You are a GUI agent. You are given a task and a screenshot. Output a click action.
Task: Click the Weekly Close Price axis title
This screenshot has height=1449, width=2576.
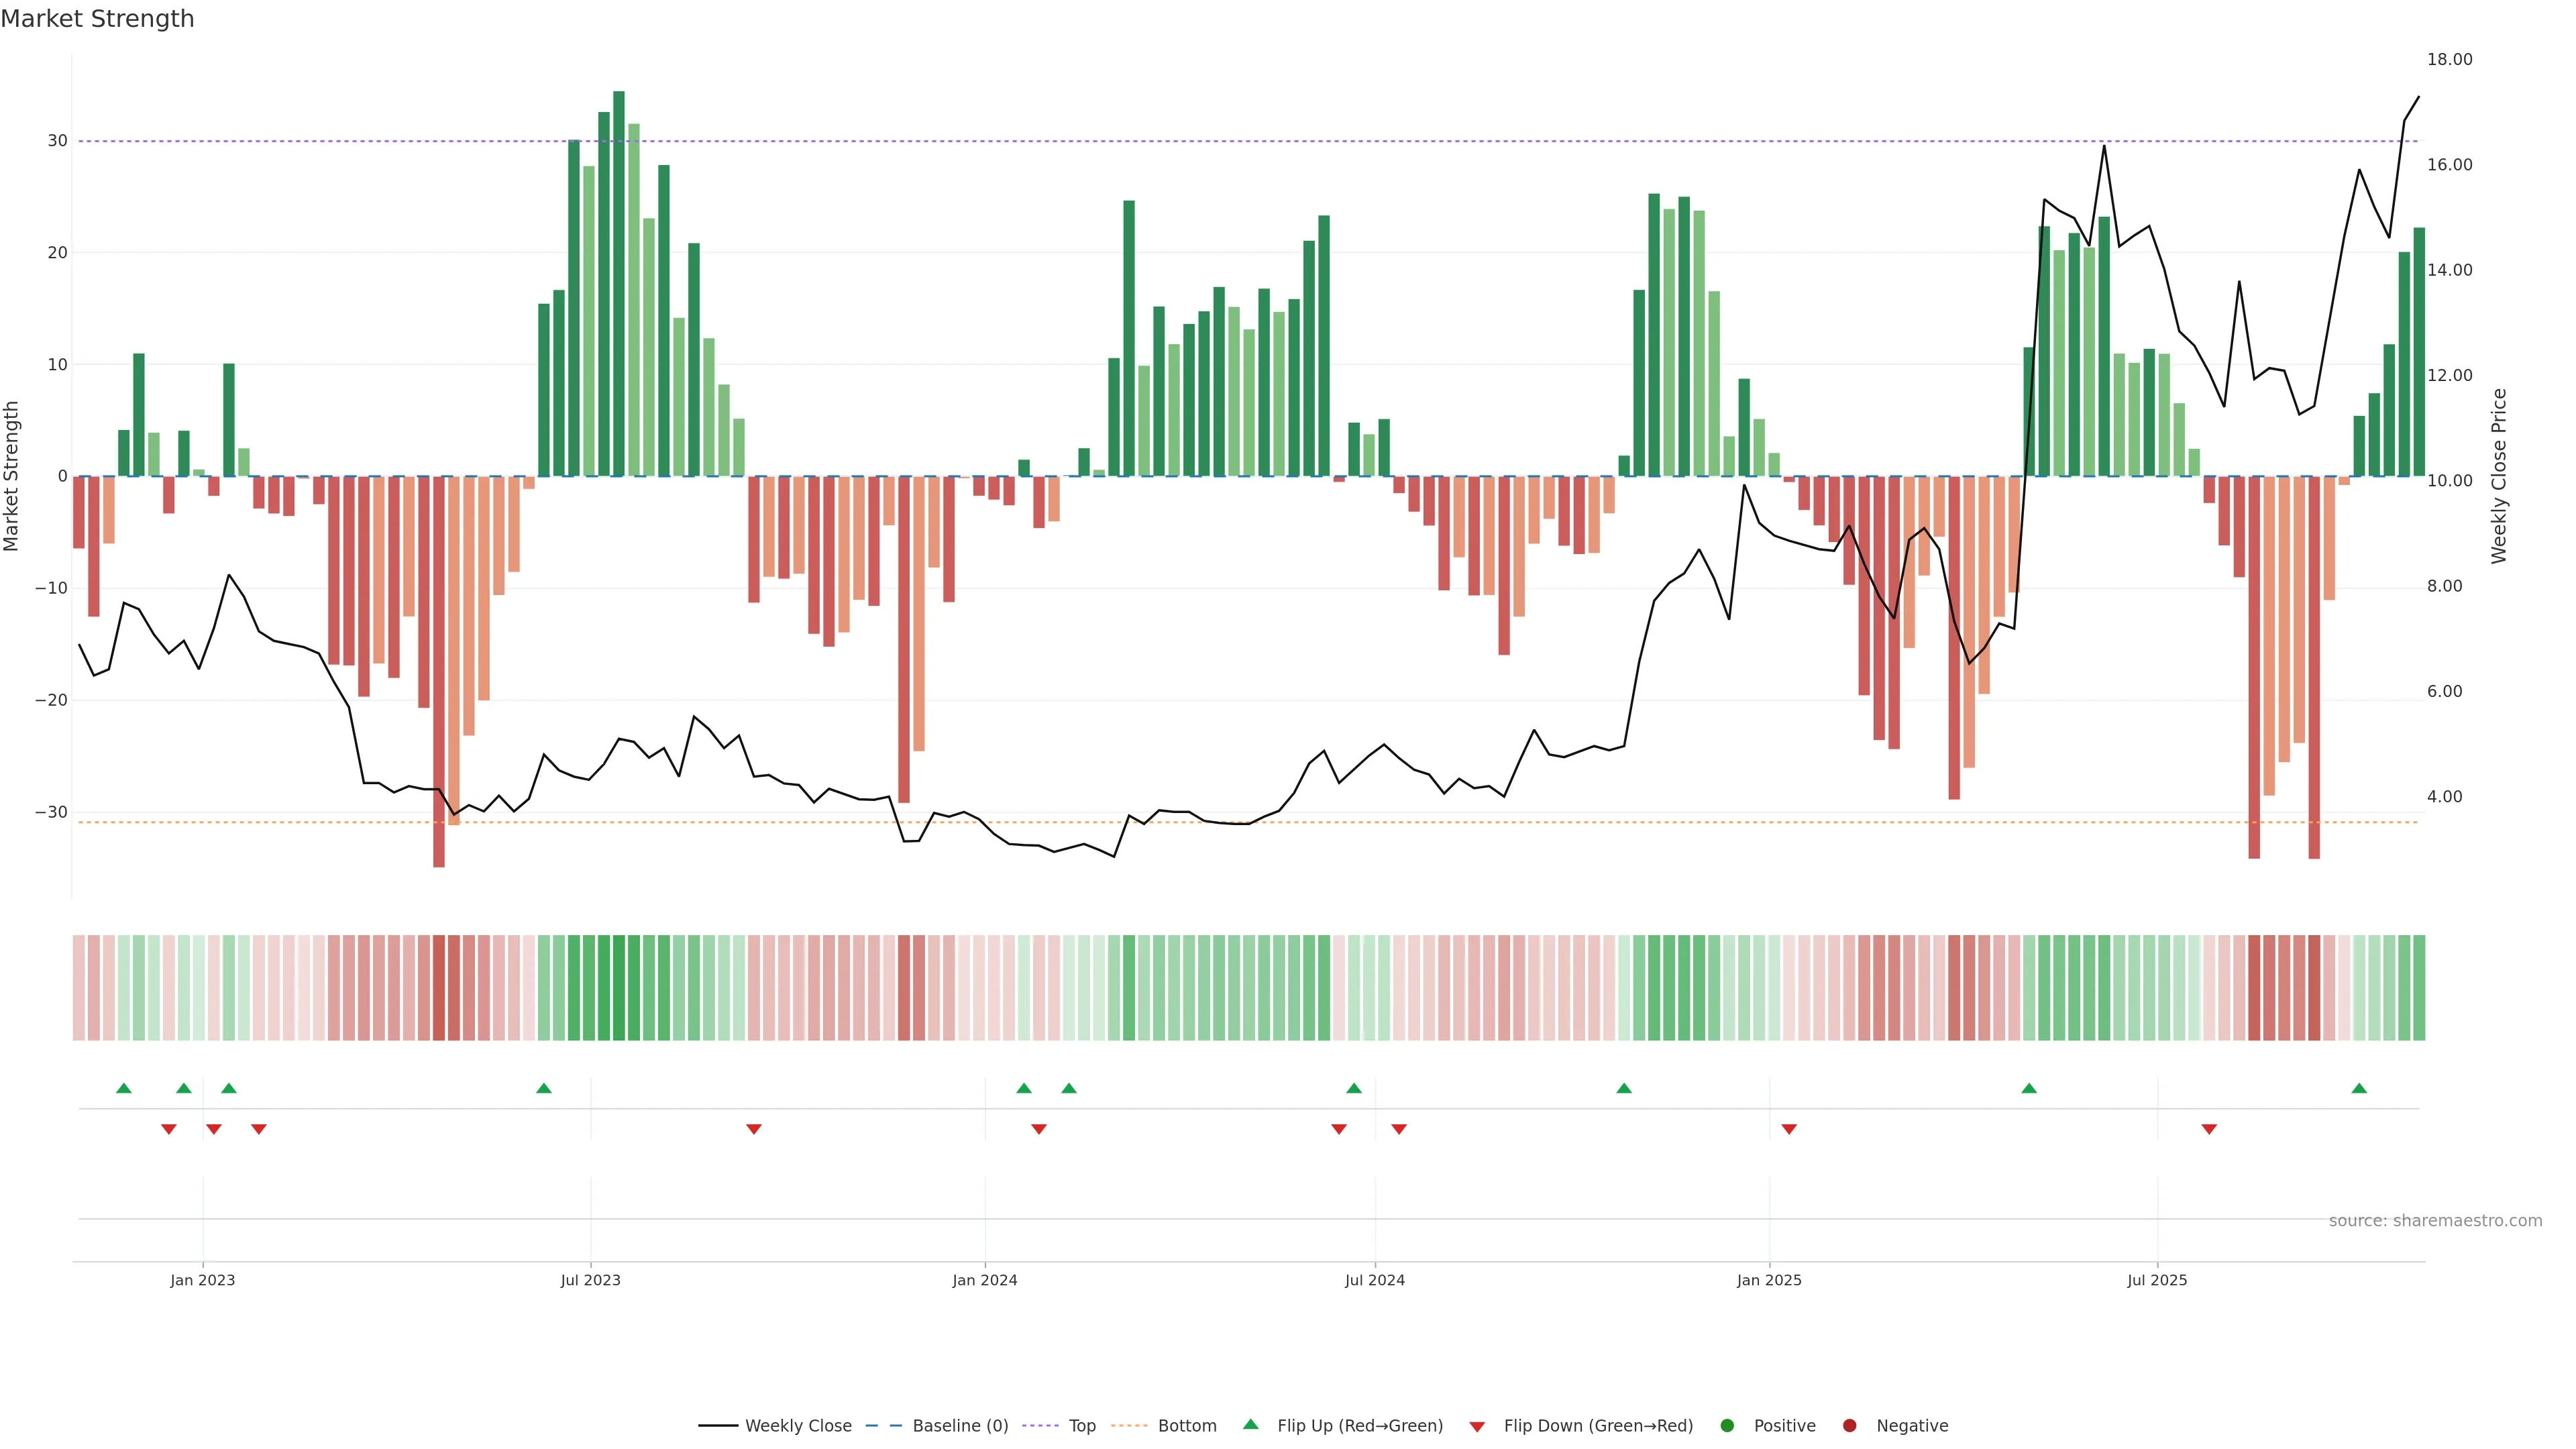[2499, 476]
